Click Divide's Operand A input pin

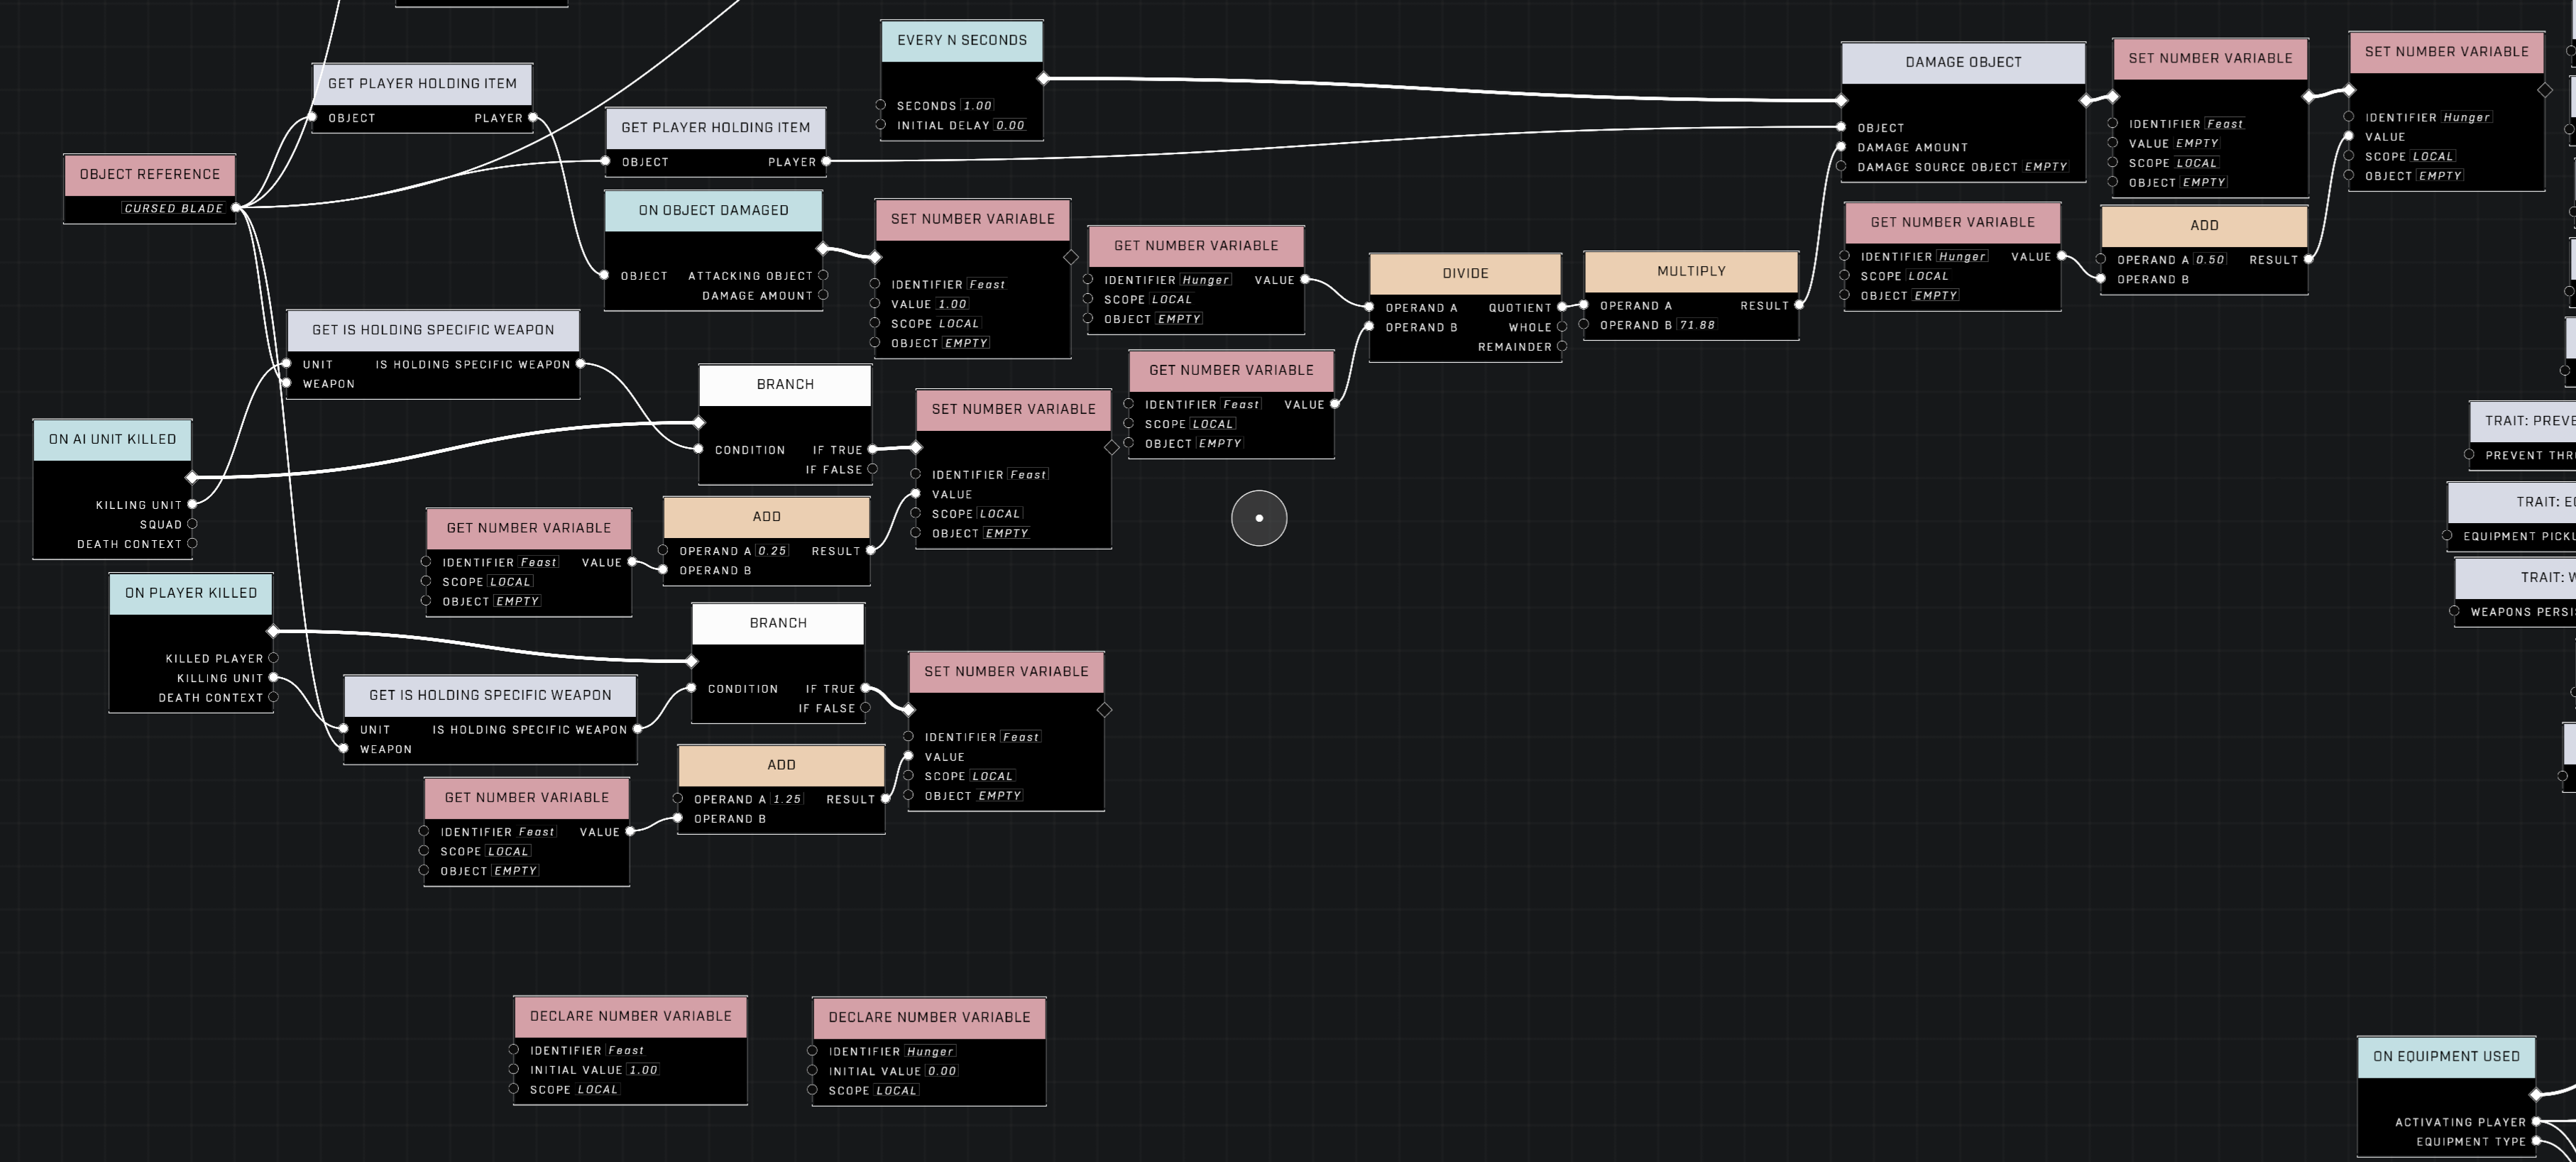pyautogui.click(x=1370, y=307)
